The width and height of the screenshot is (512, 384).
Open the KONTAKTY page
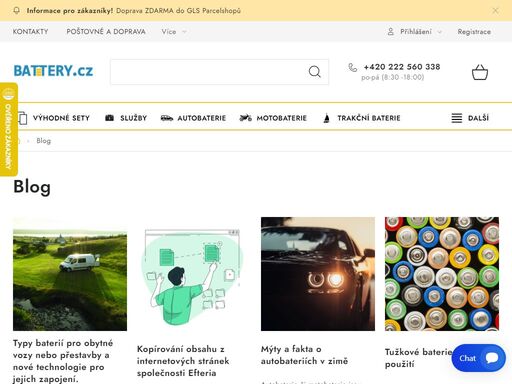pyautogui.click(x=30, y=32)
